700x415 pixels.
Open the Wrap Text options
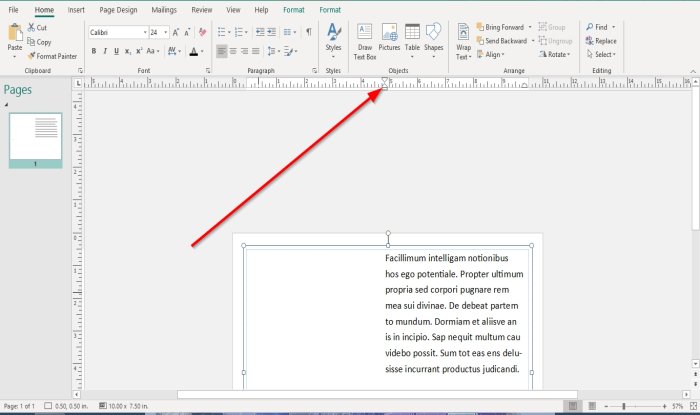(x=463, y=42)
